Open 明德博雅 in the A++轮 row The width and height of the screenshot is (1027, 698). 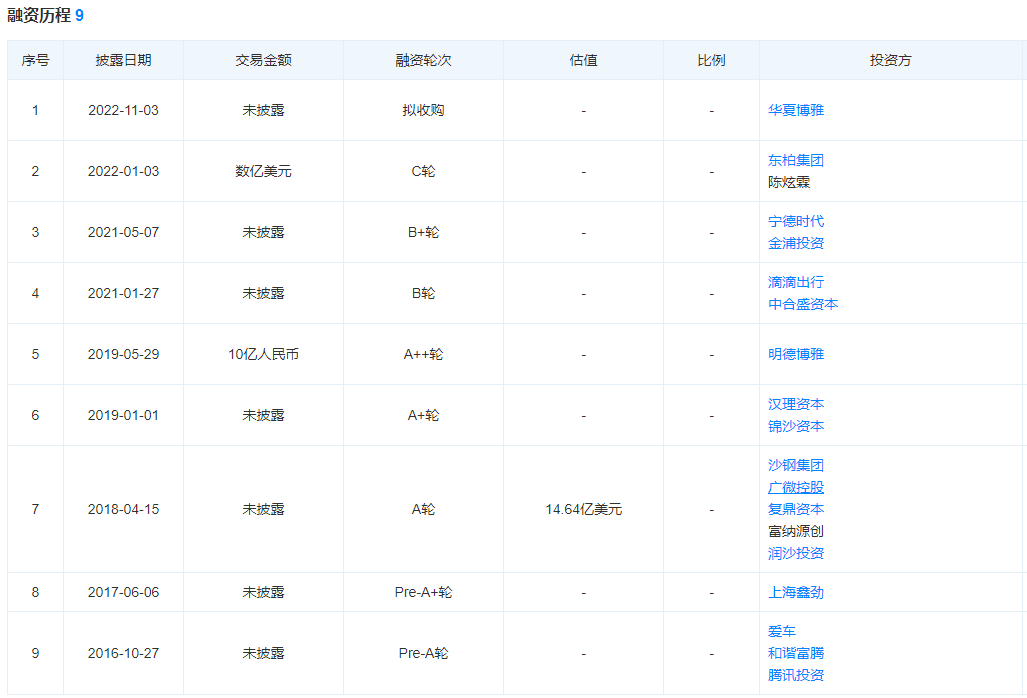click(796, 354)
